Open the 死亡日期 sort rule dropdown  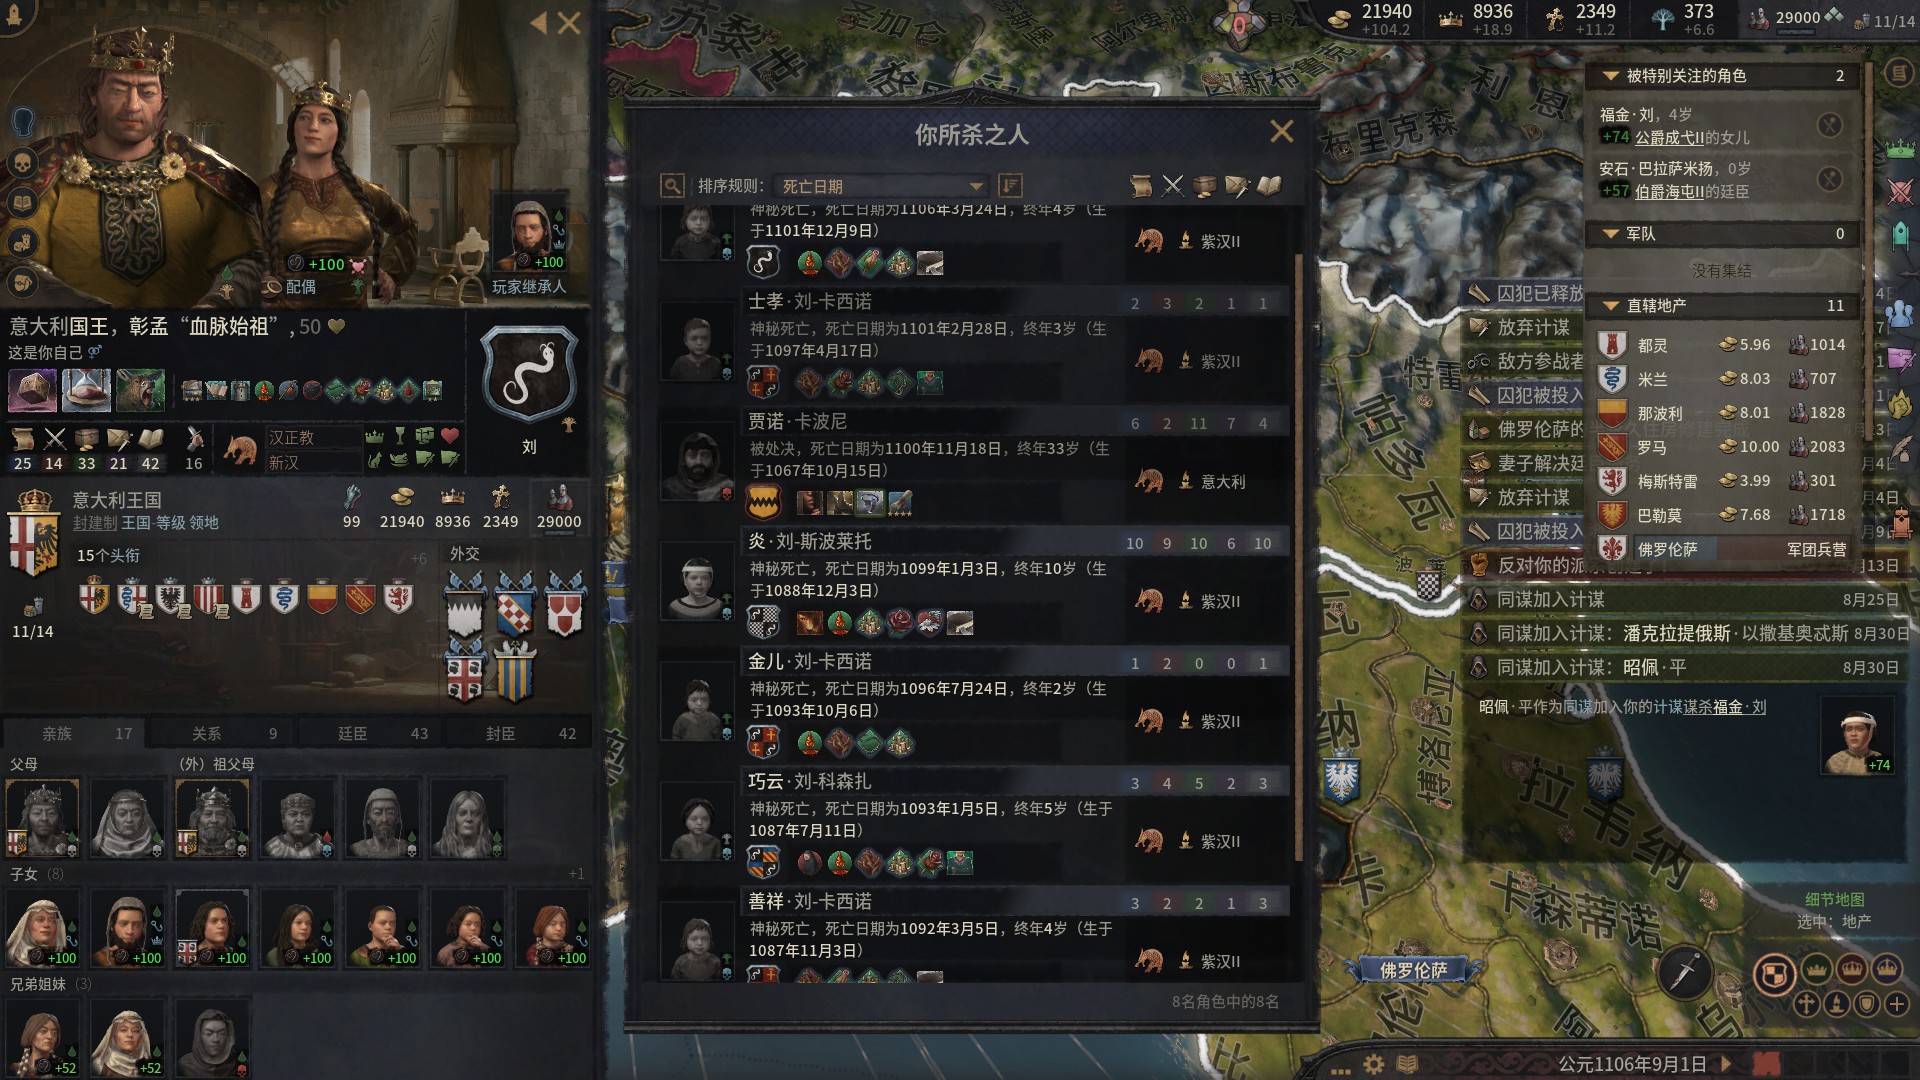tap(880, 186)
